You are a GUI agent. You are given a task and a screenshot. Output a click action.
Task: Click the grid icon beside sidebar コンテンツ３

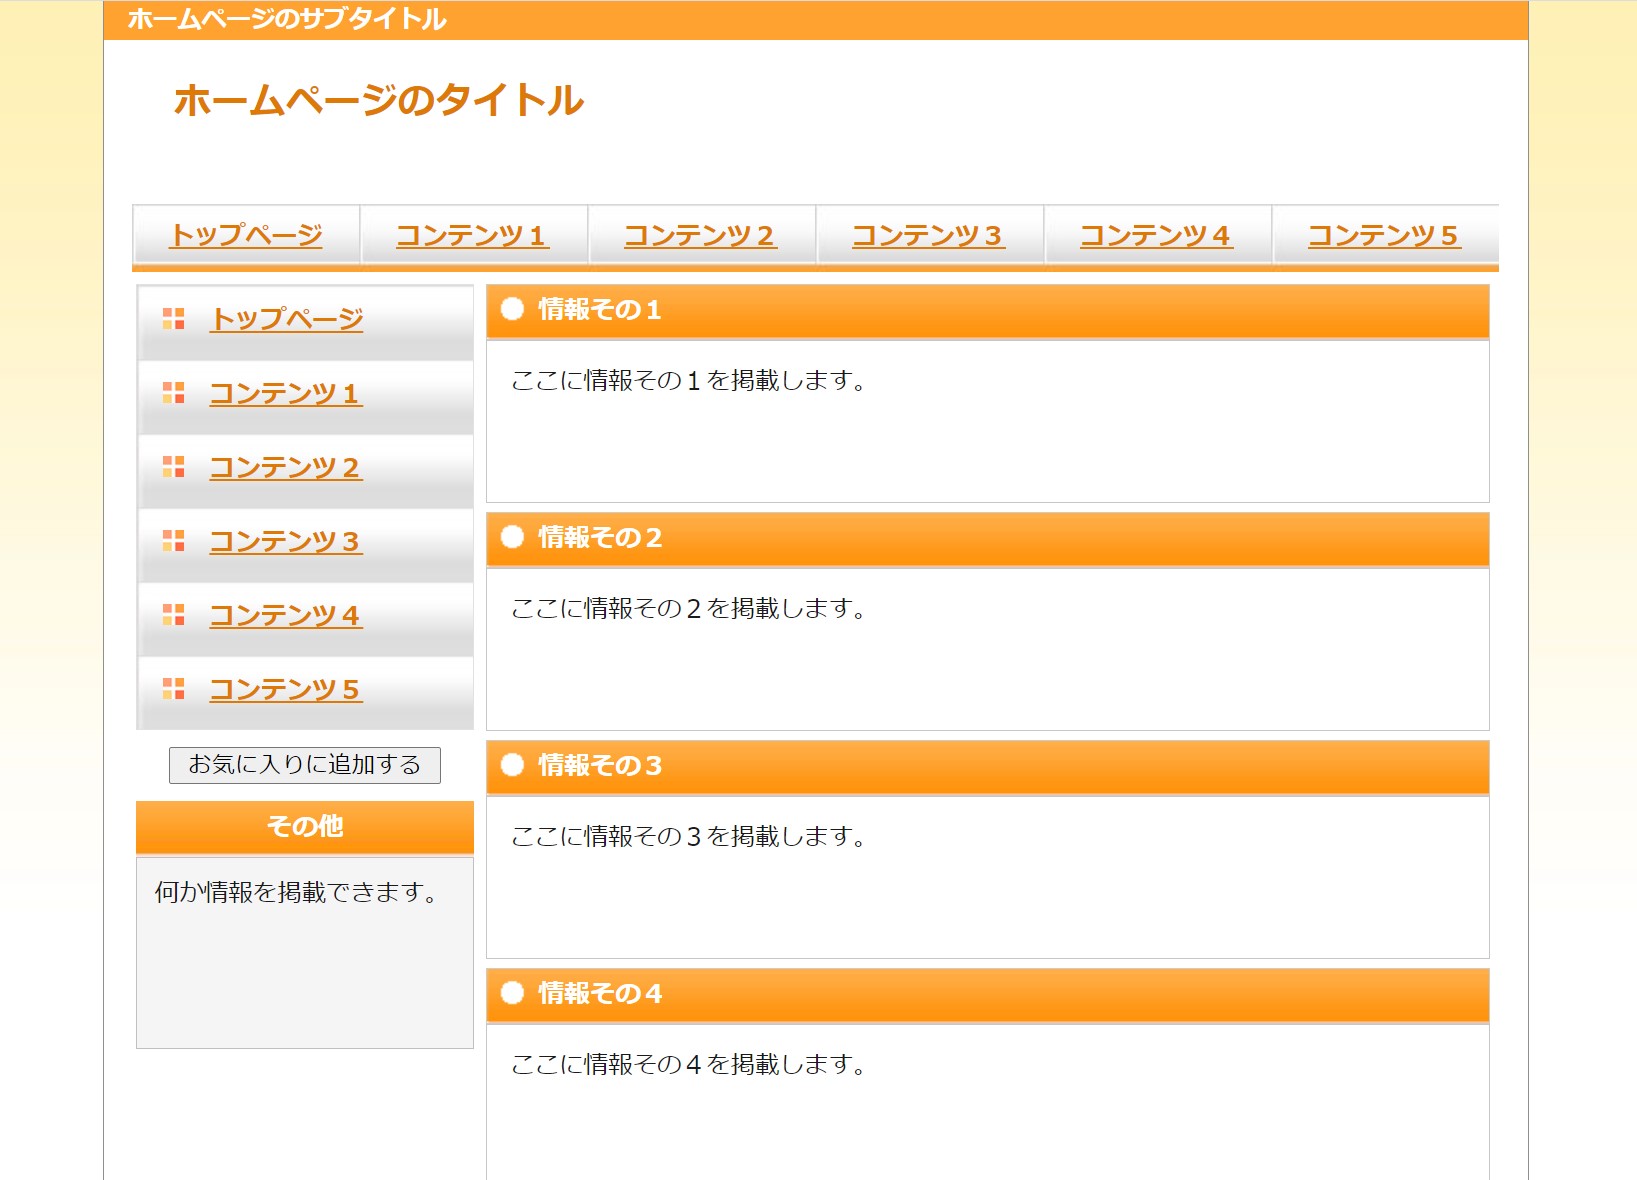pyautogui.click(x=173, y=541)
